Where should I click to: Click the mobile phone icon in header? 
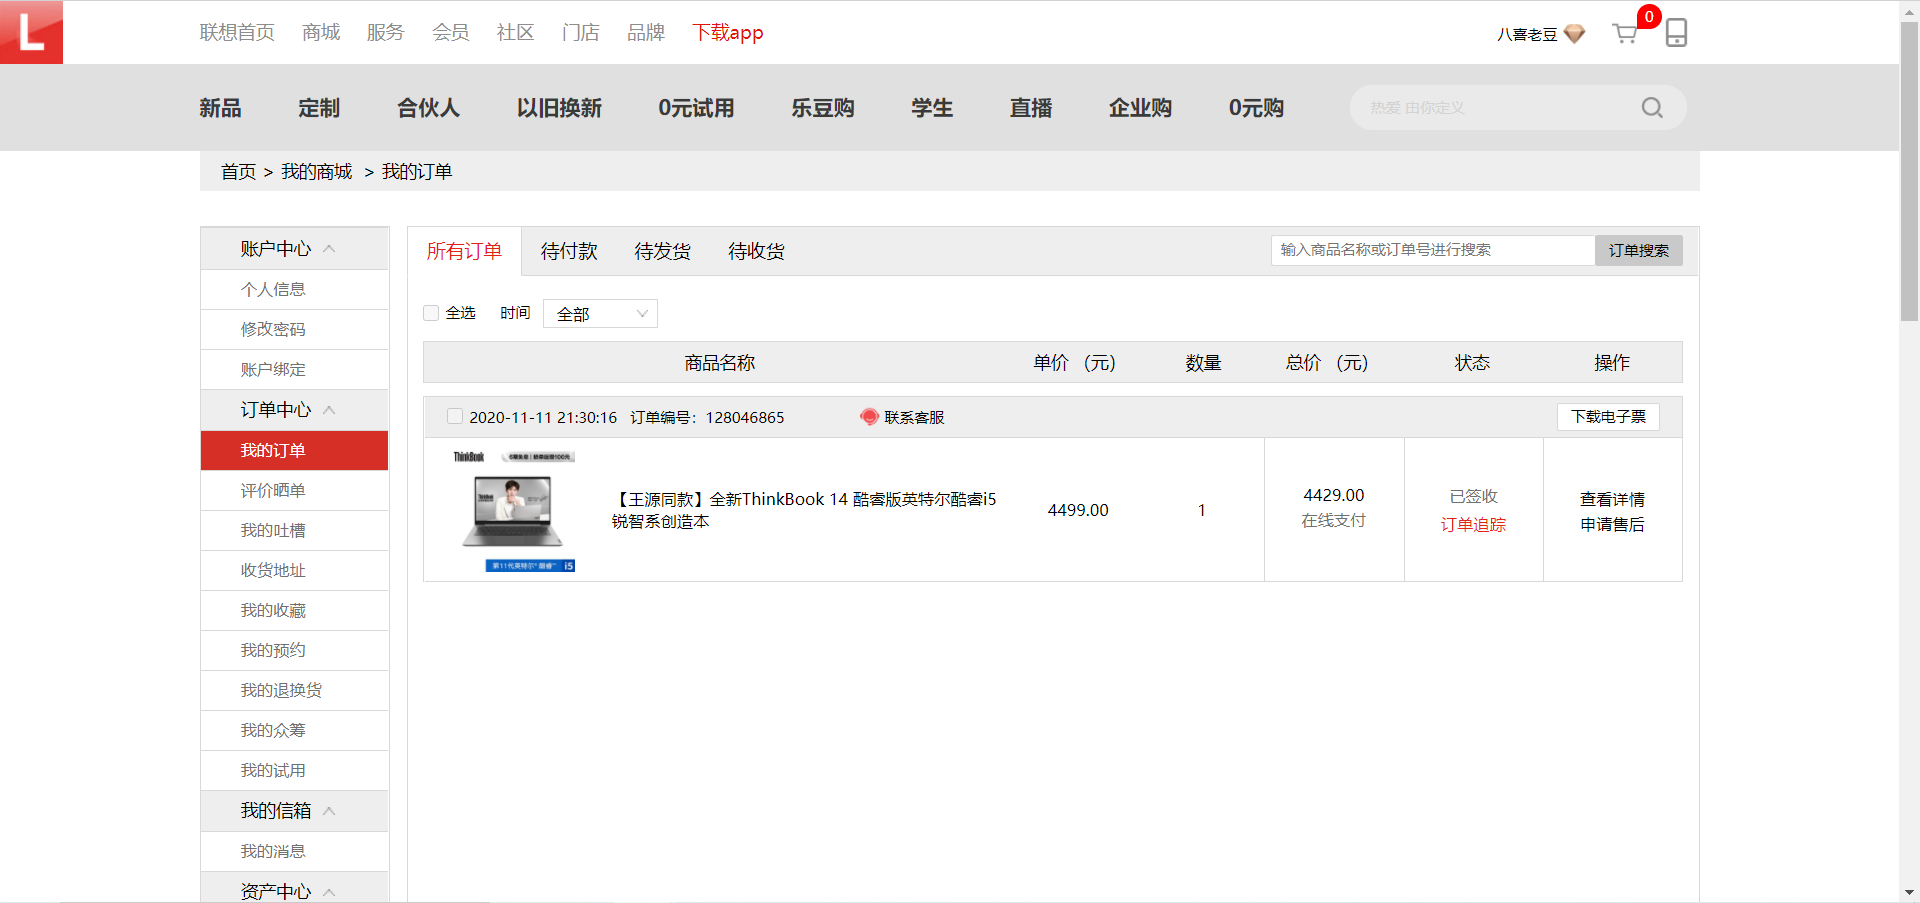[1676, 33]
